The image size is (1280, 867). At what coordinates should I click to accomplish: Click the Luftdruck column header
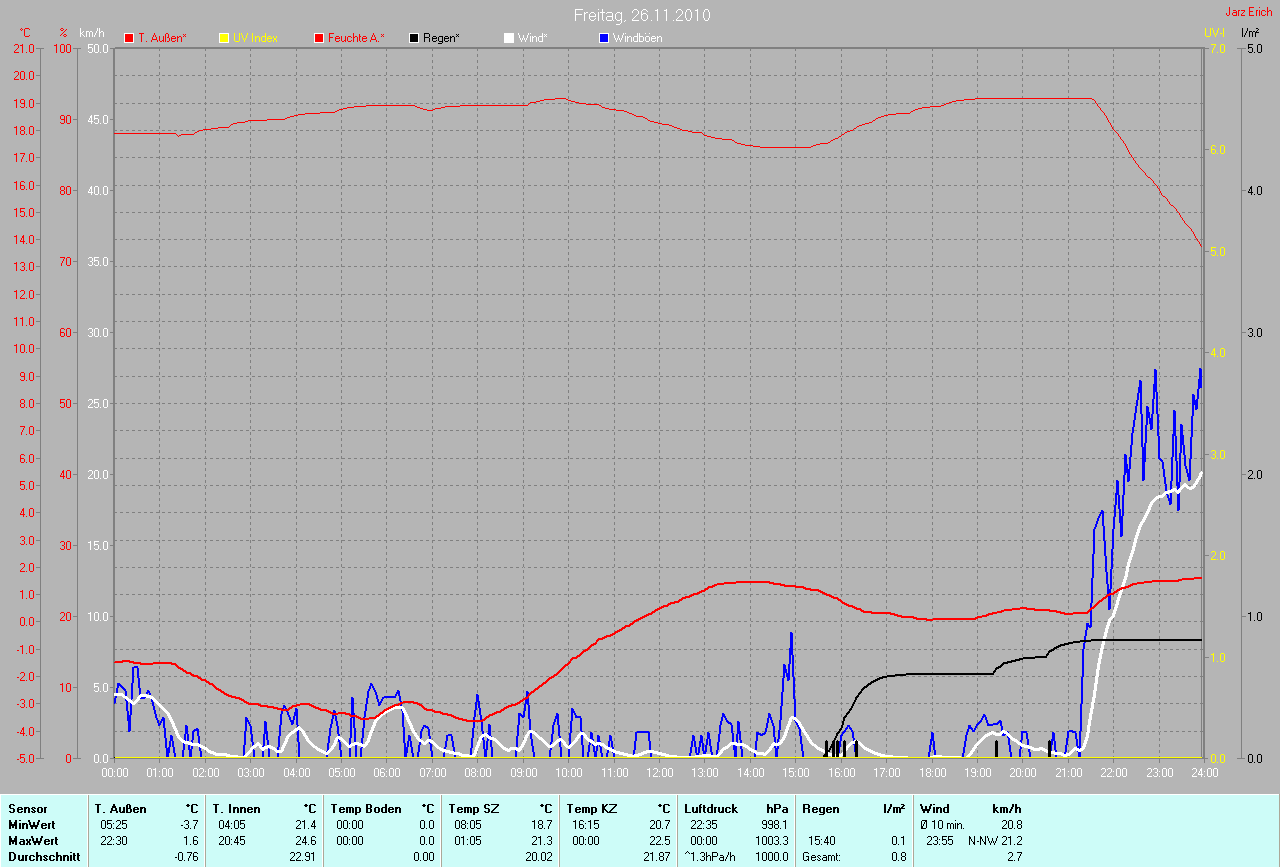pyautogui.click(x=711, y=808)
